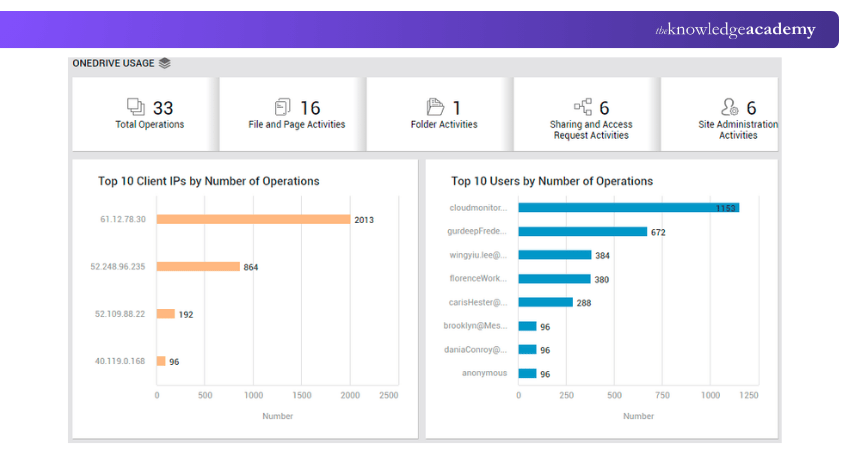Open The Knowledge Academy logo
Image resolution: width=850 pixels, height=450 pixels.
[x=735, y=30]
